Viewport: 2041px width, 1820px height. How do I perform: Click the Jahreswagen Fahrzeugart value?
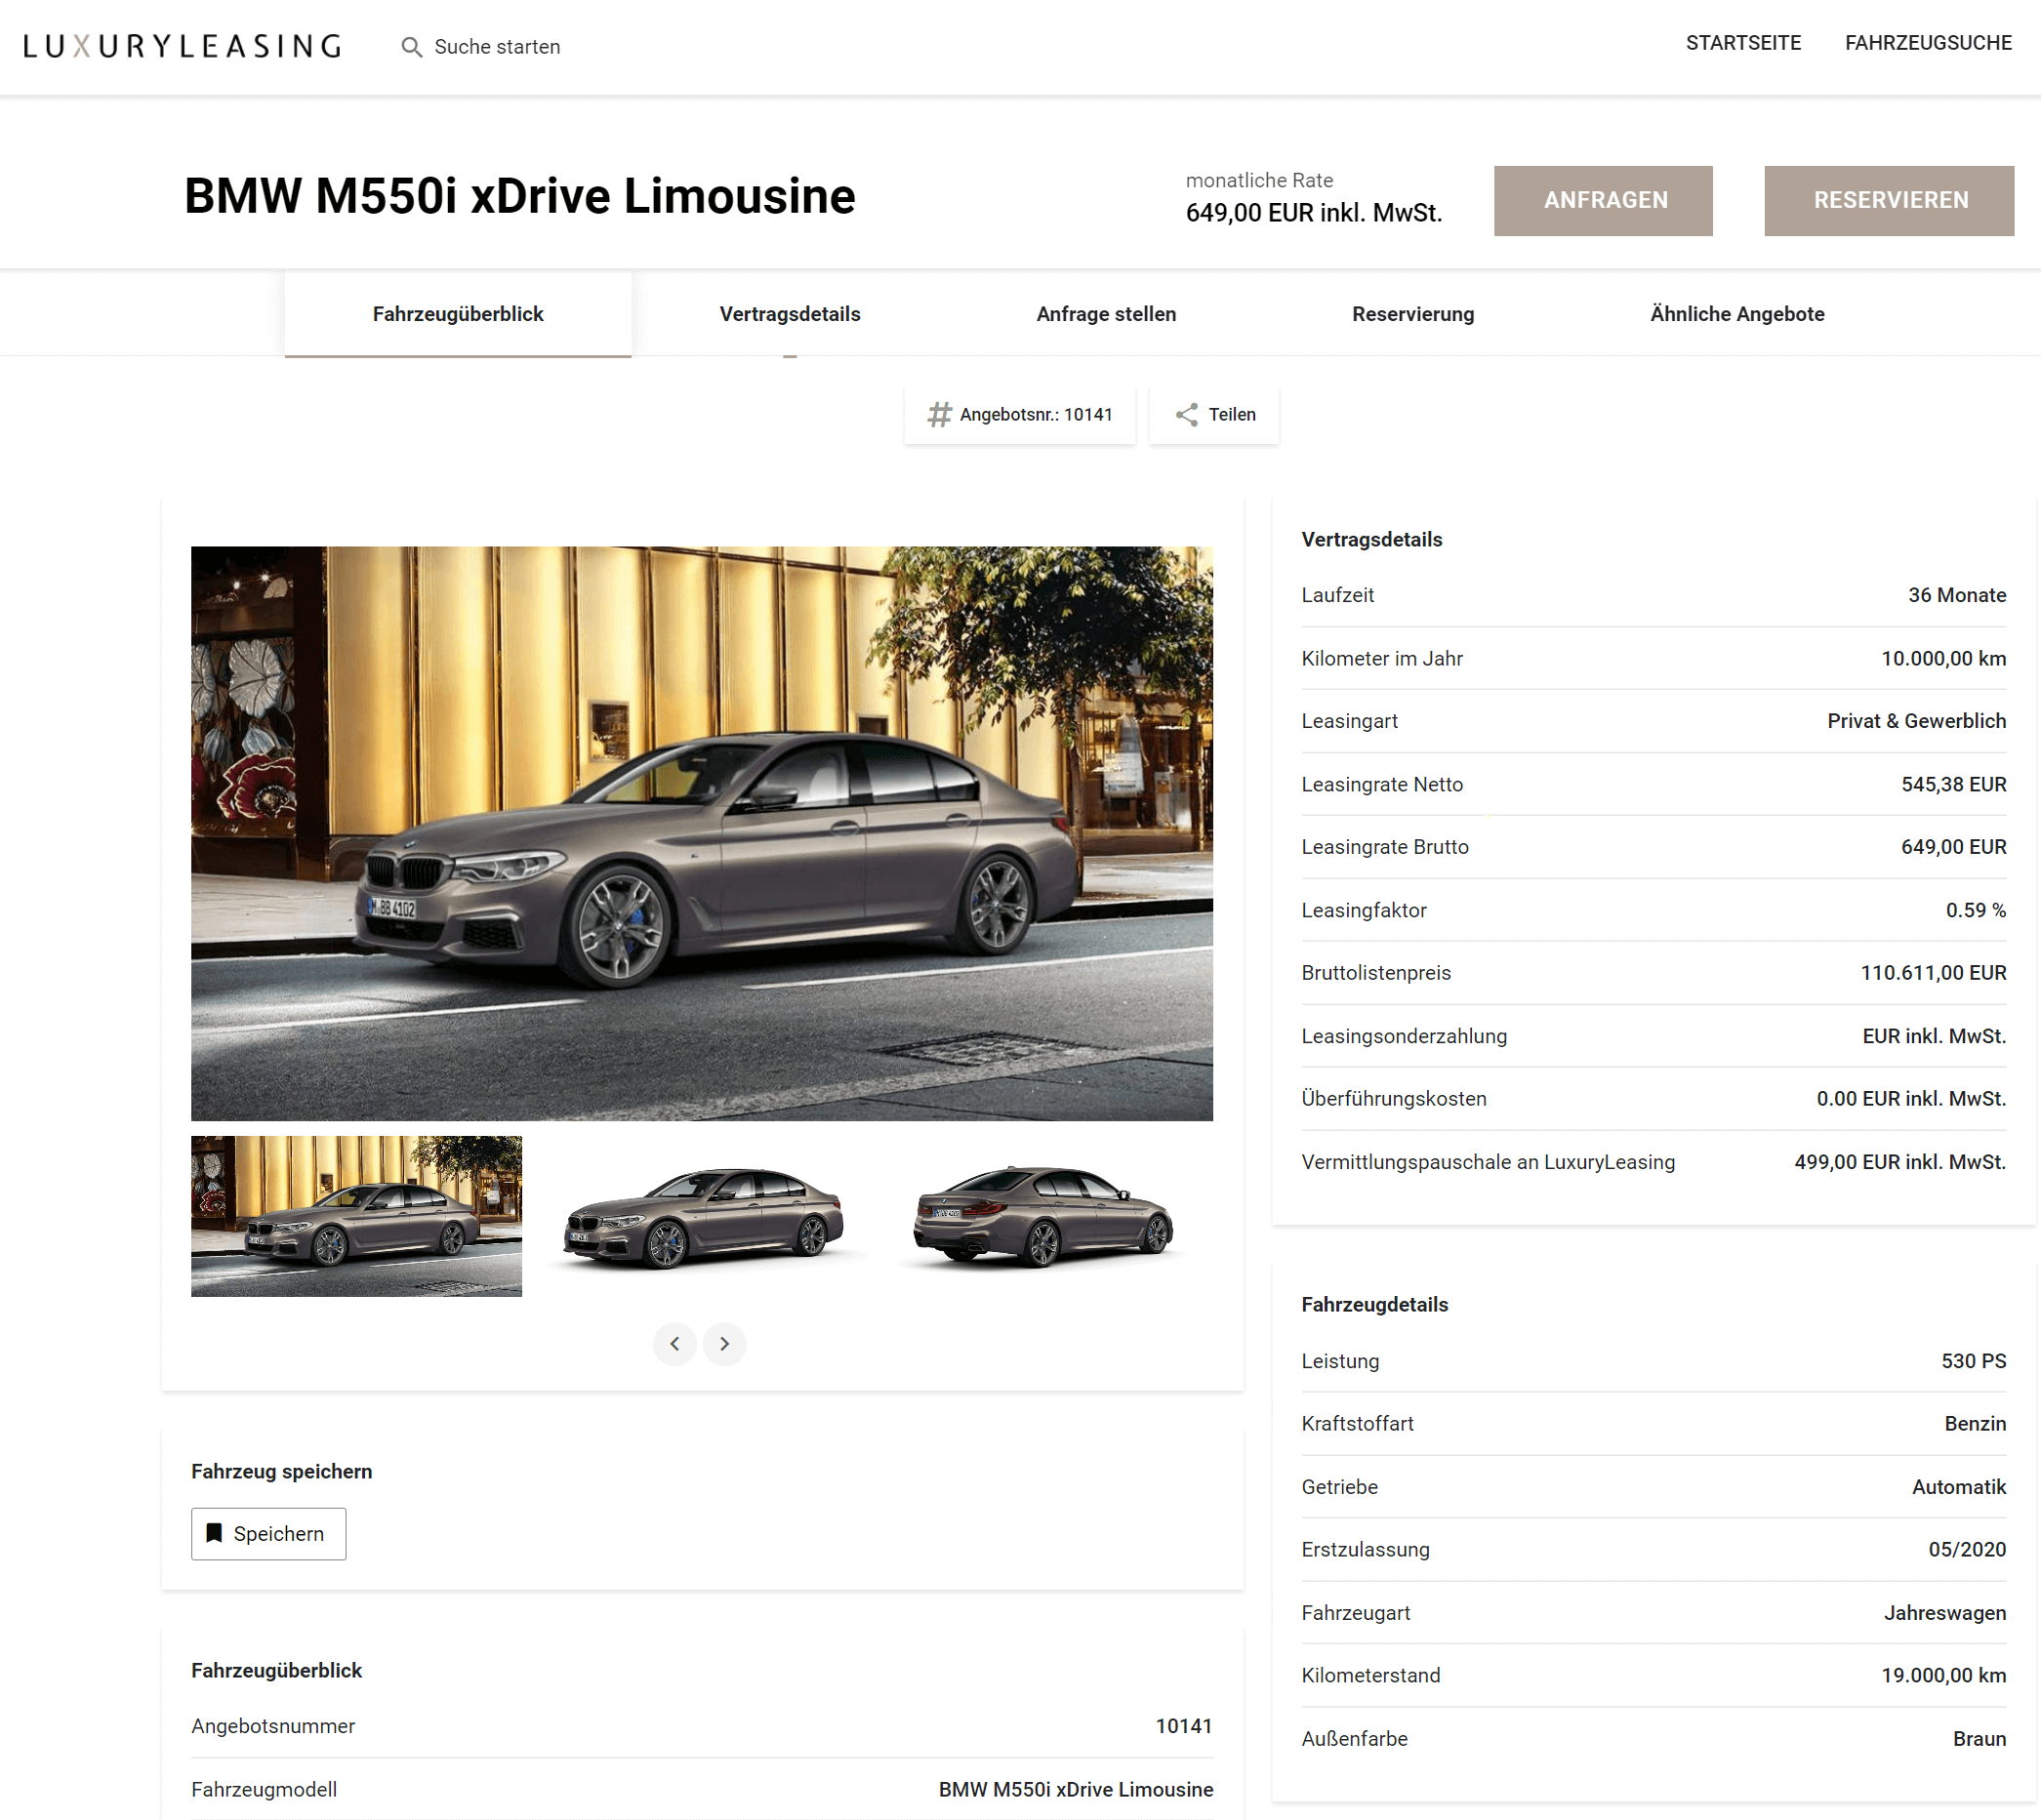click(x=1945, y=1613)
